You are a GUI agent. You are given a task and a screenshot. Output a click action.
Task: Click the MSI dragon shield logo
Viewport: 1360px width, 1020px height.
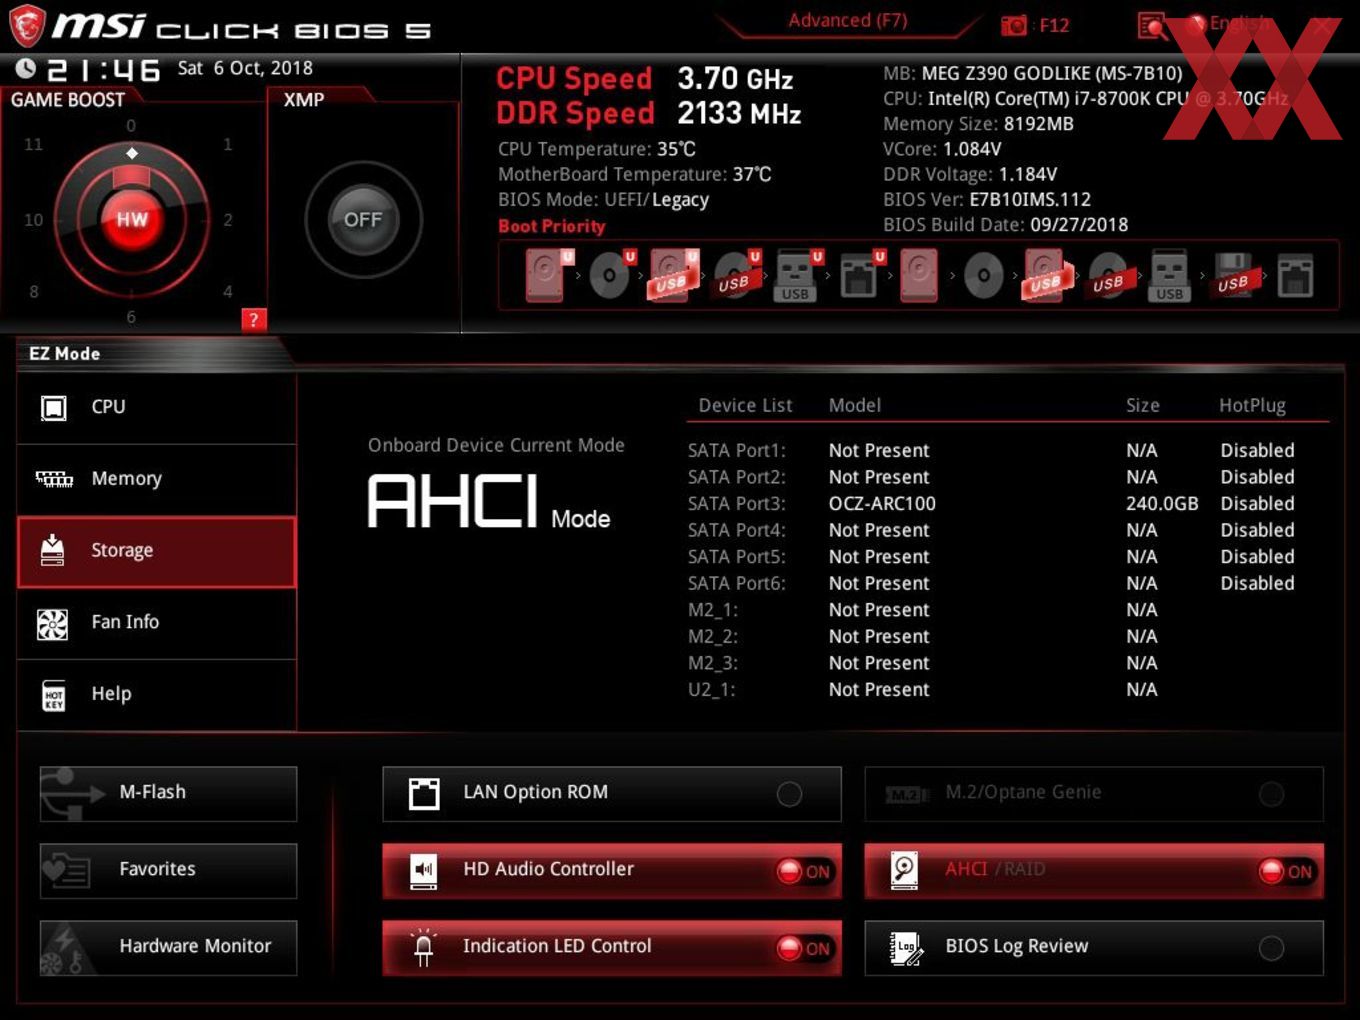26,25
